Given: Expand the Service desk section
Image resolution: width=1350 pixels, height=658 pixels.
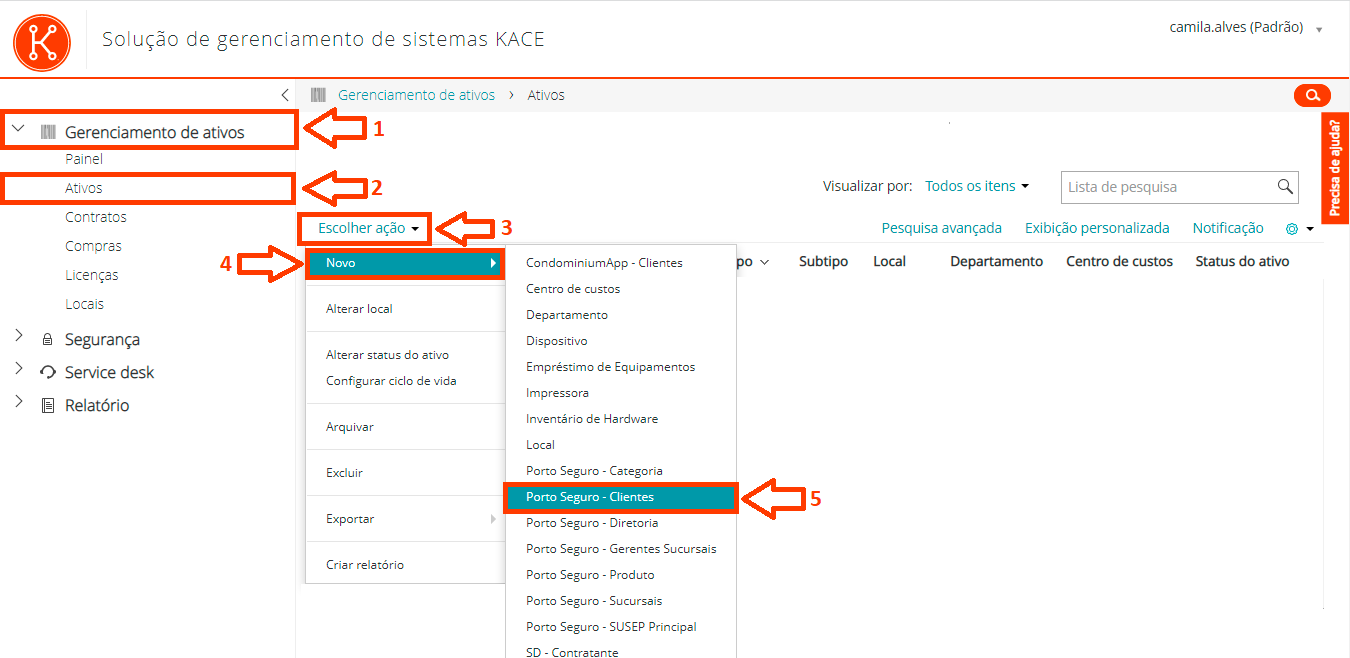Looking at the screenshot, I should tap(18, 369).
